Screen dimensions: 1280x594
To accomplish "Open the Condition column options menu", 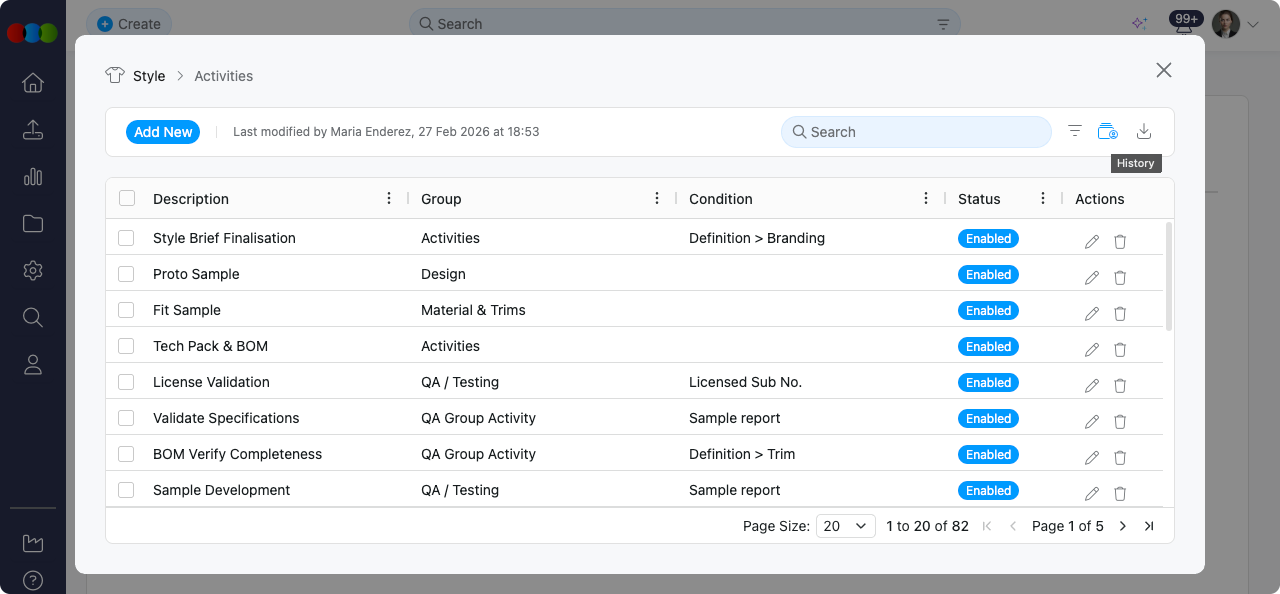I will [926, 198].
